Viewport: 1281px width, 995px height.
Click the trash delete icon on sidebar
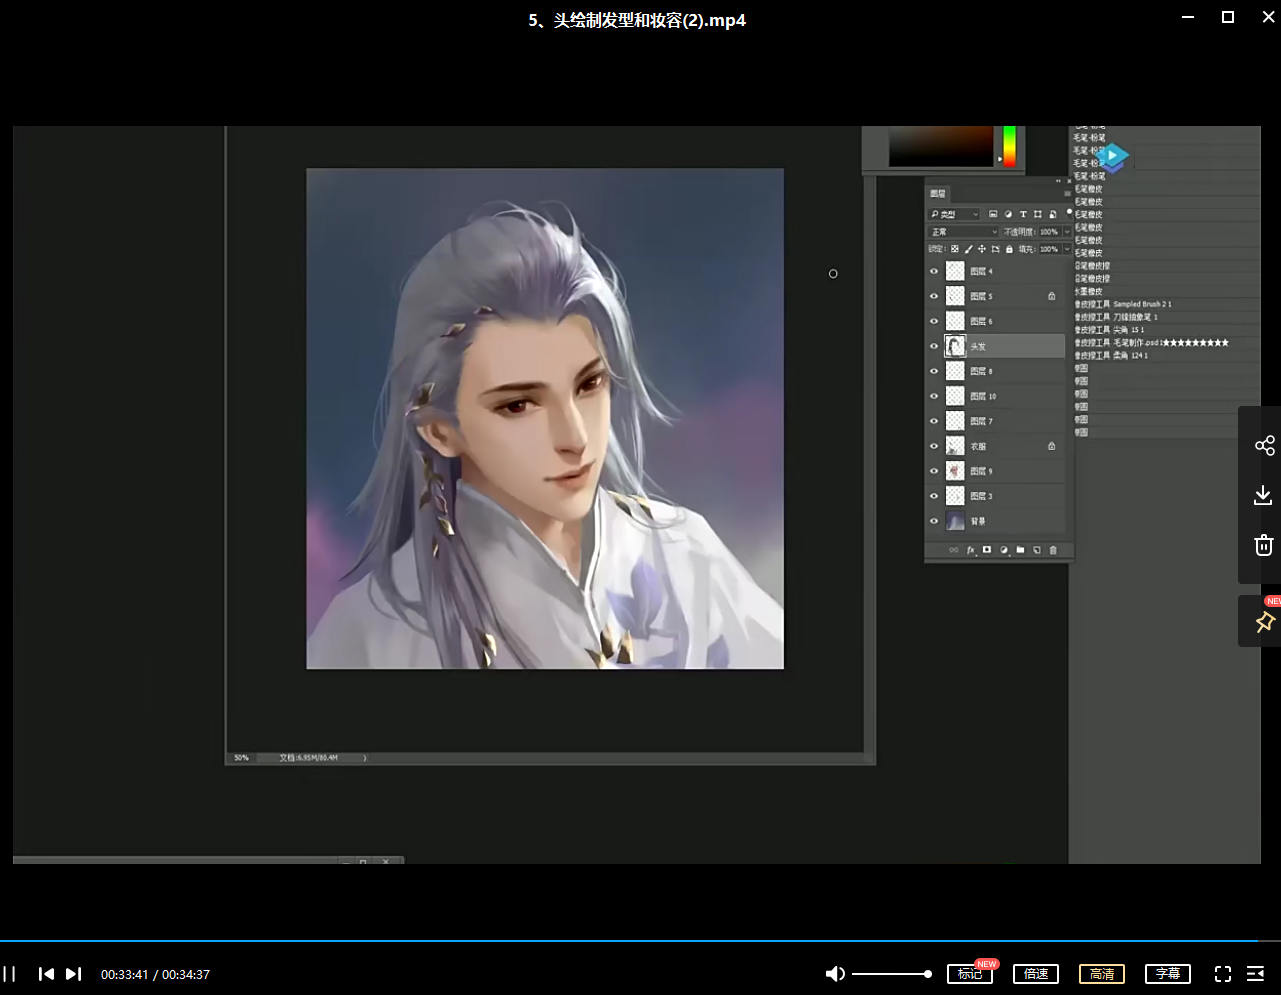(x=1263, y=545)
